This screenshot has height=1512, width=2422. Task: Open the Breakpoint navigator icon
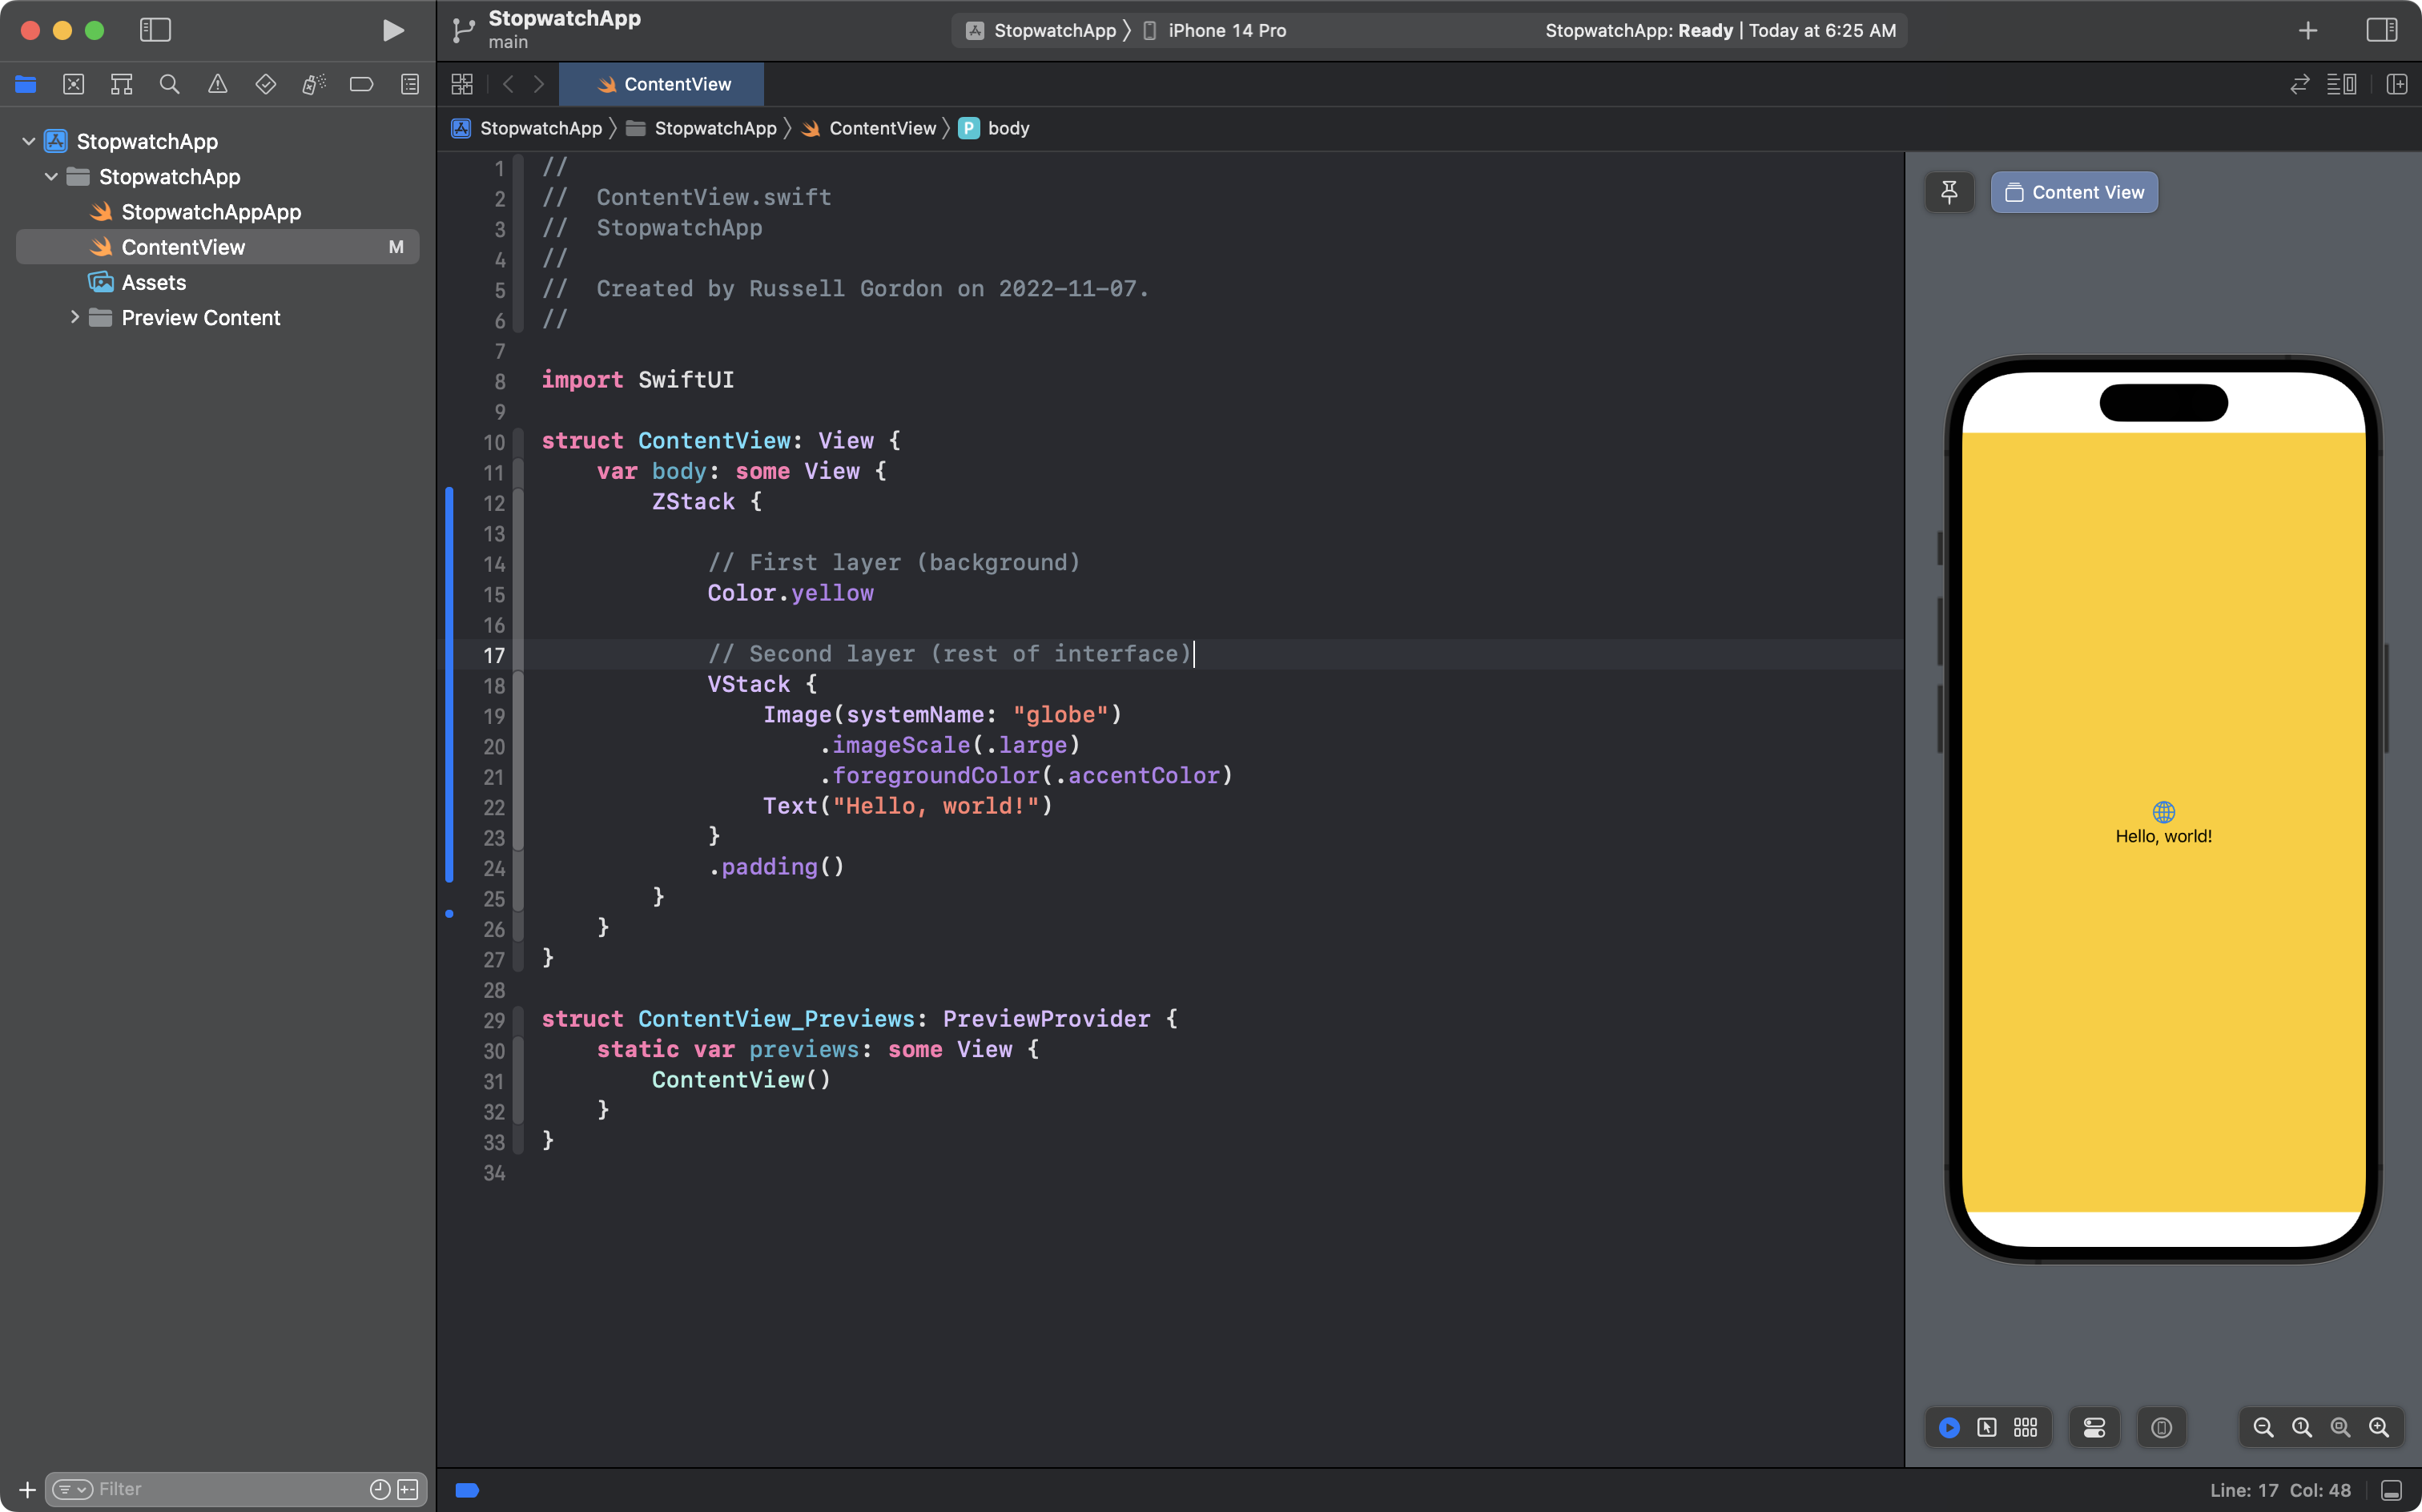click(361, 84)
